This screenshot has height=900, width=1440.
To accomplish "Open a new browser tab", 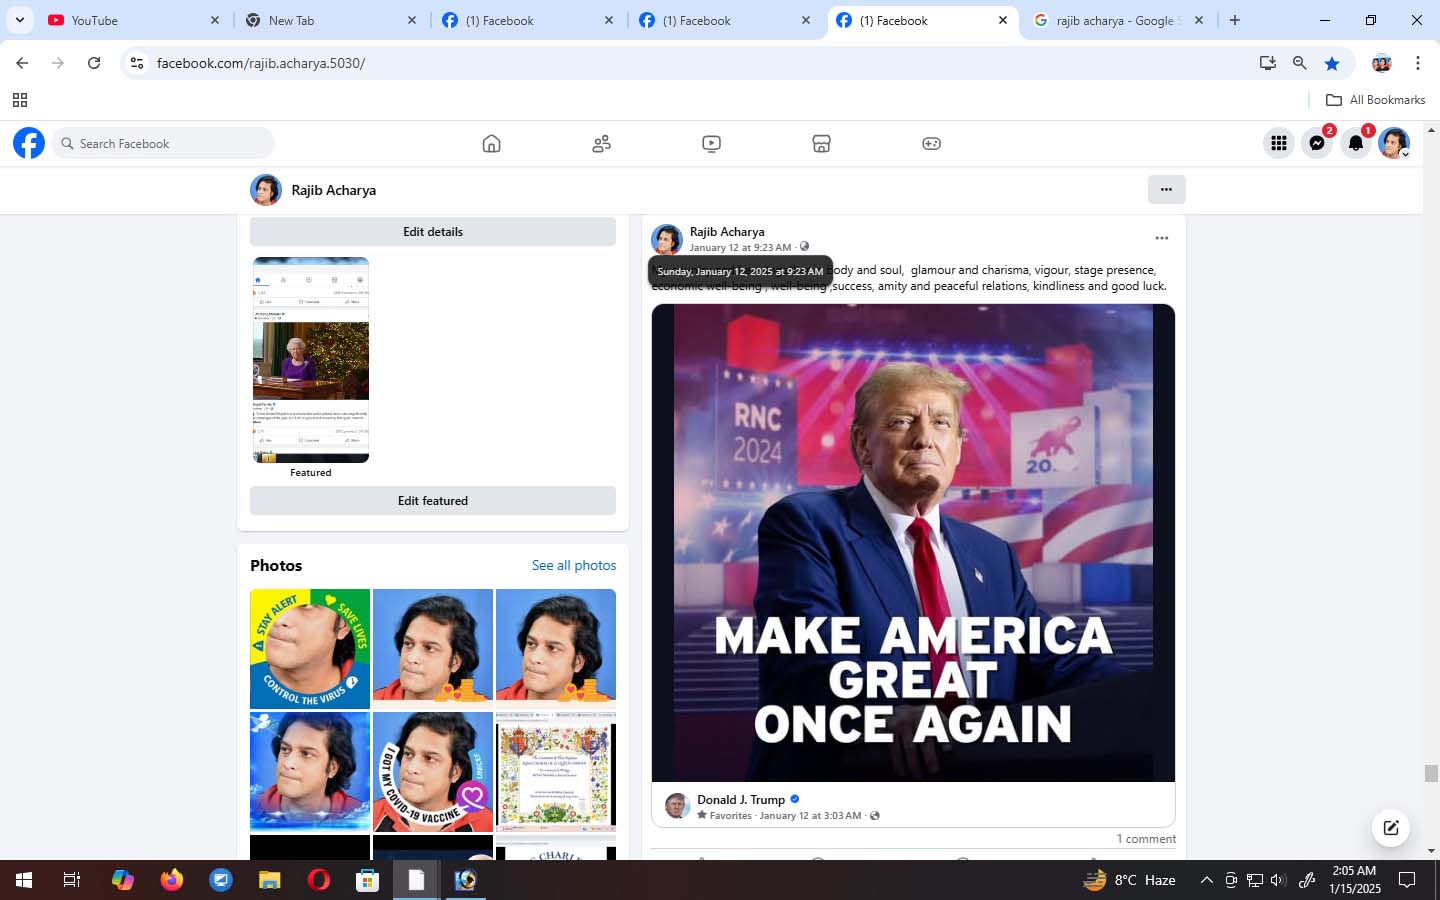I will point(1235,20).
